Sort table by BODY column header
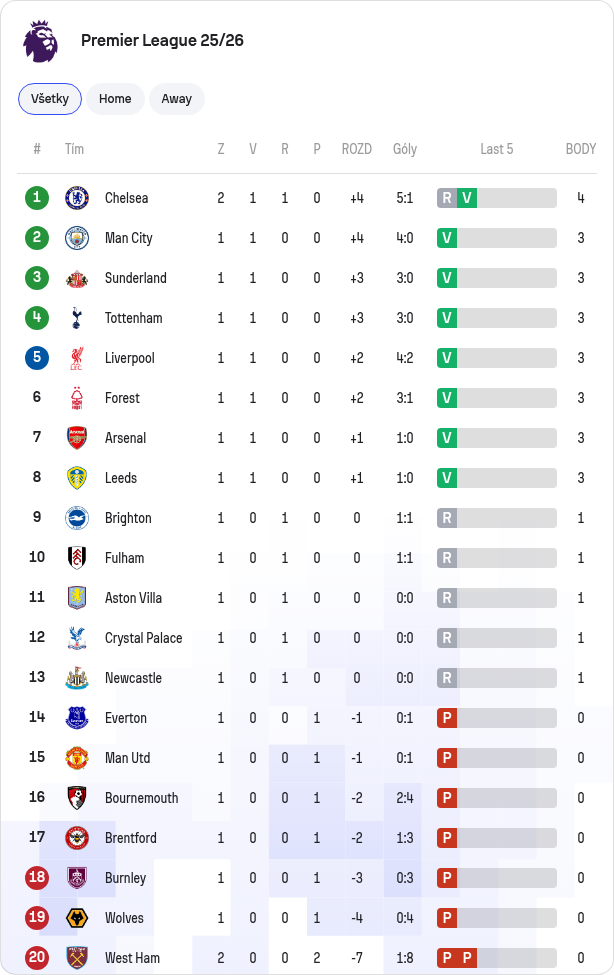Screen dimensions: 614x975 tap(580, 149)
